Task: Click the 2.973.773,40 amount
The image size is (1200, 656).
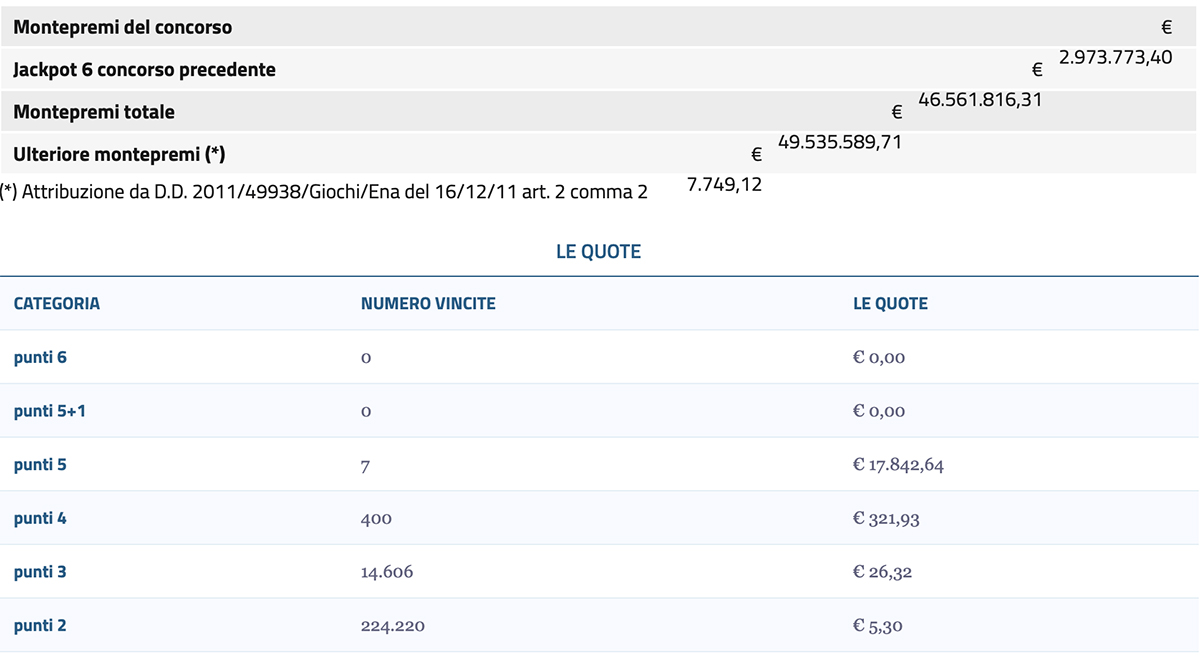Action: tap(1115, 57)
